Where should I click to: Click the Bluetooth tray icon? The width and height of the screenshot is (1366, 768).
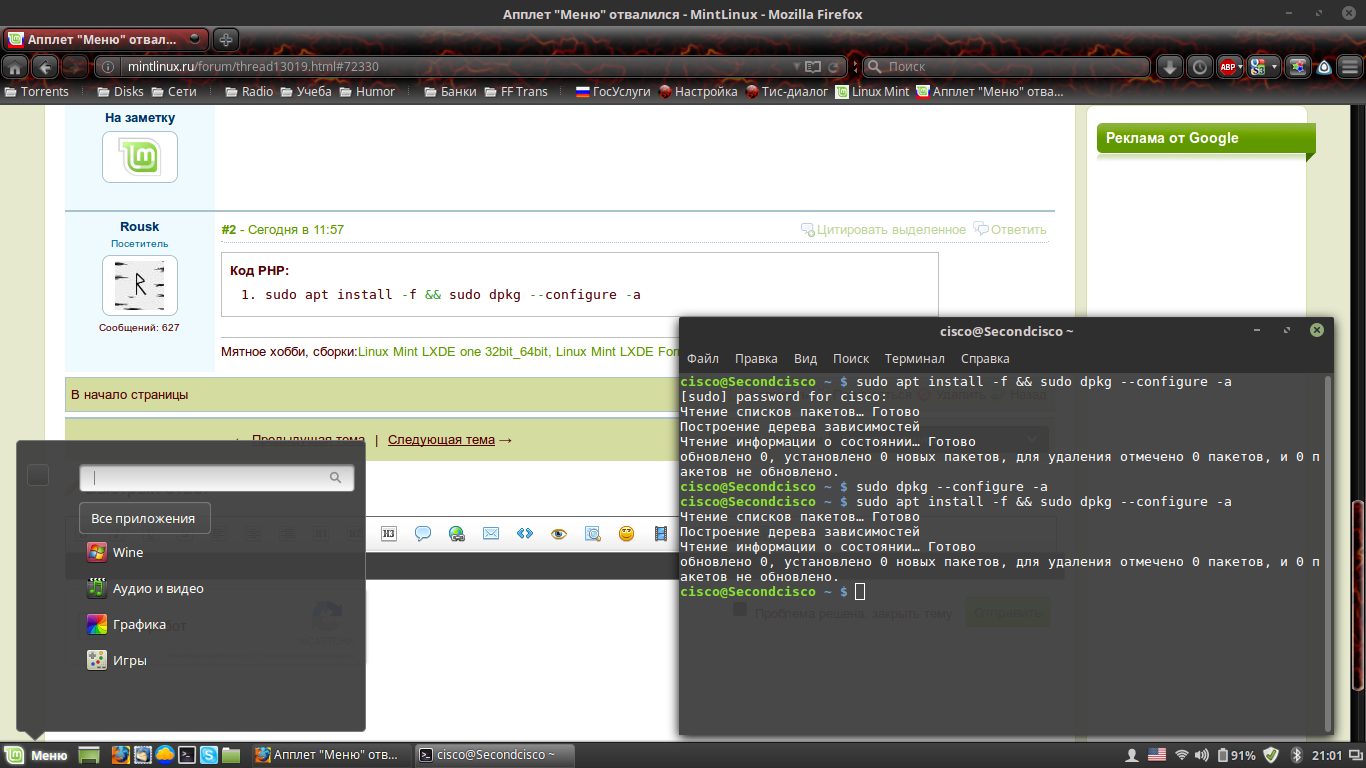pos(1296,755)
